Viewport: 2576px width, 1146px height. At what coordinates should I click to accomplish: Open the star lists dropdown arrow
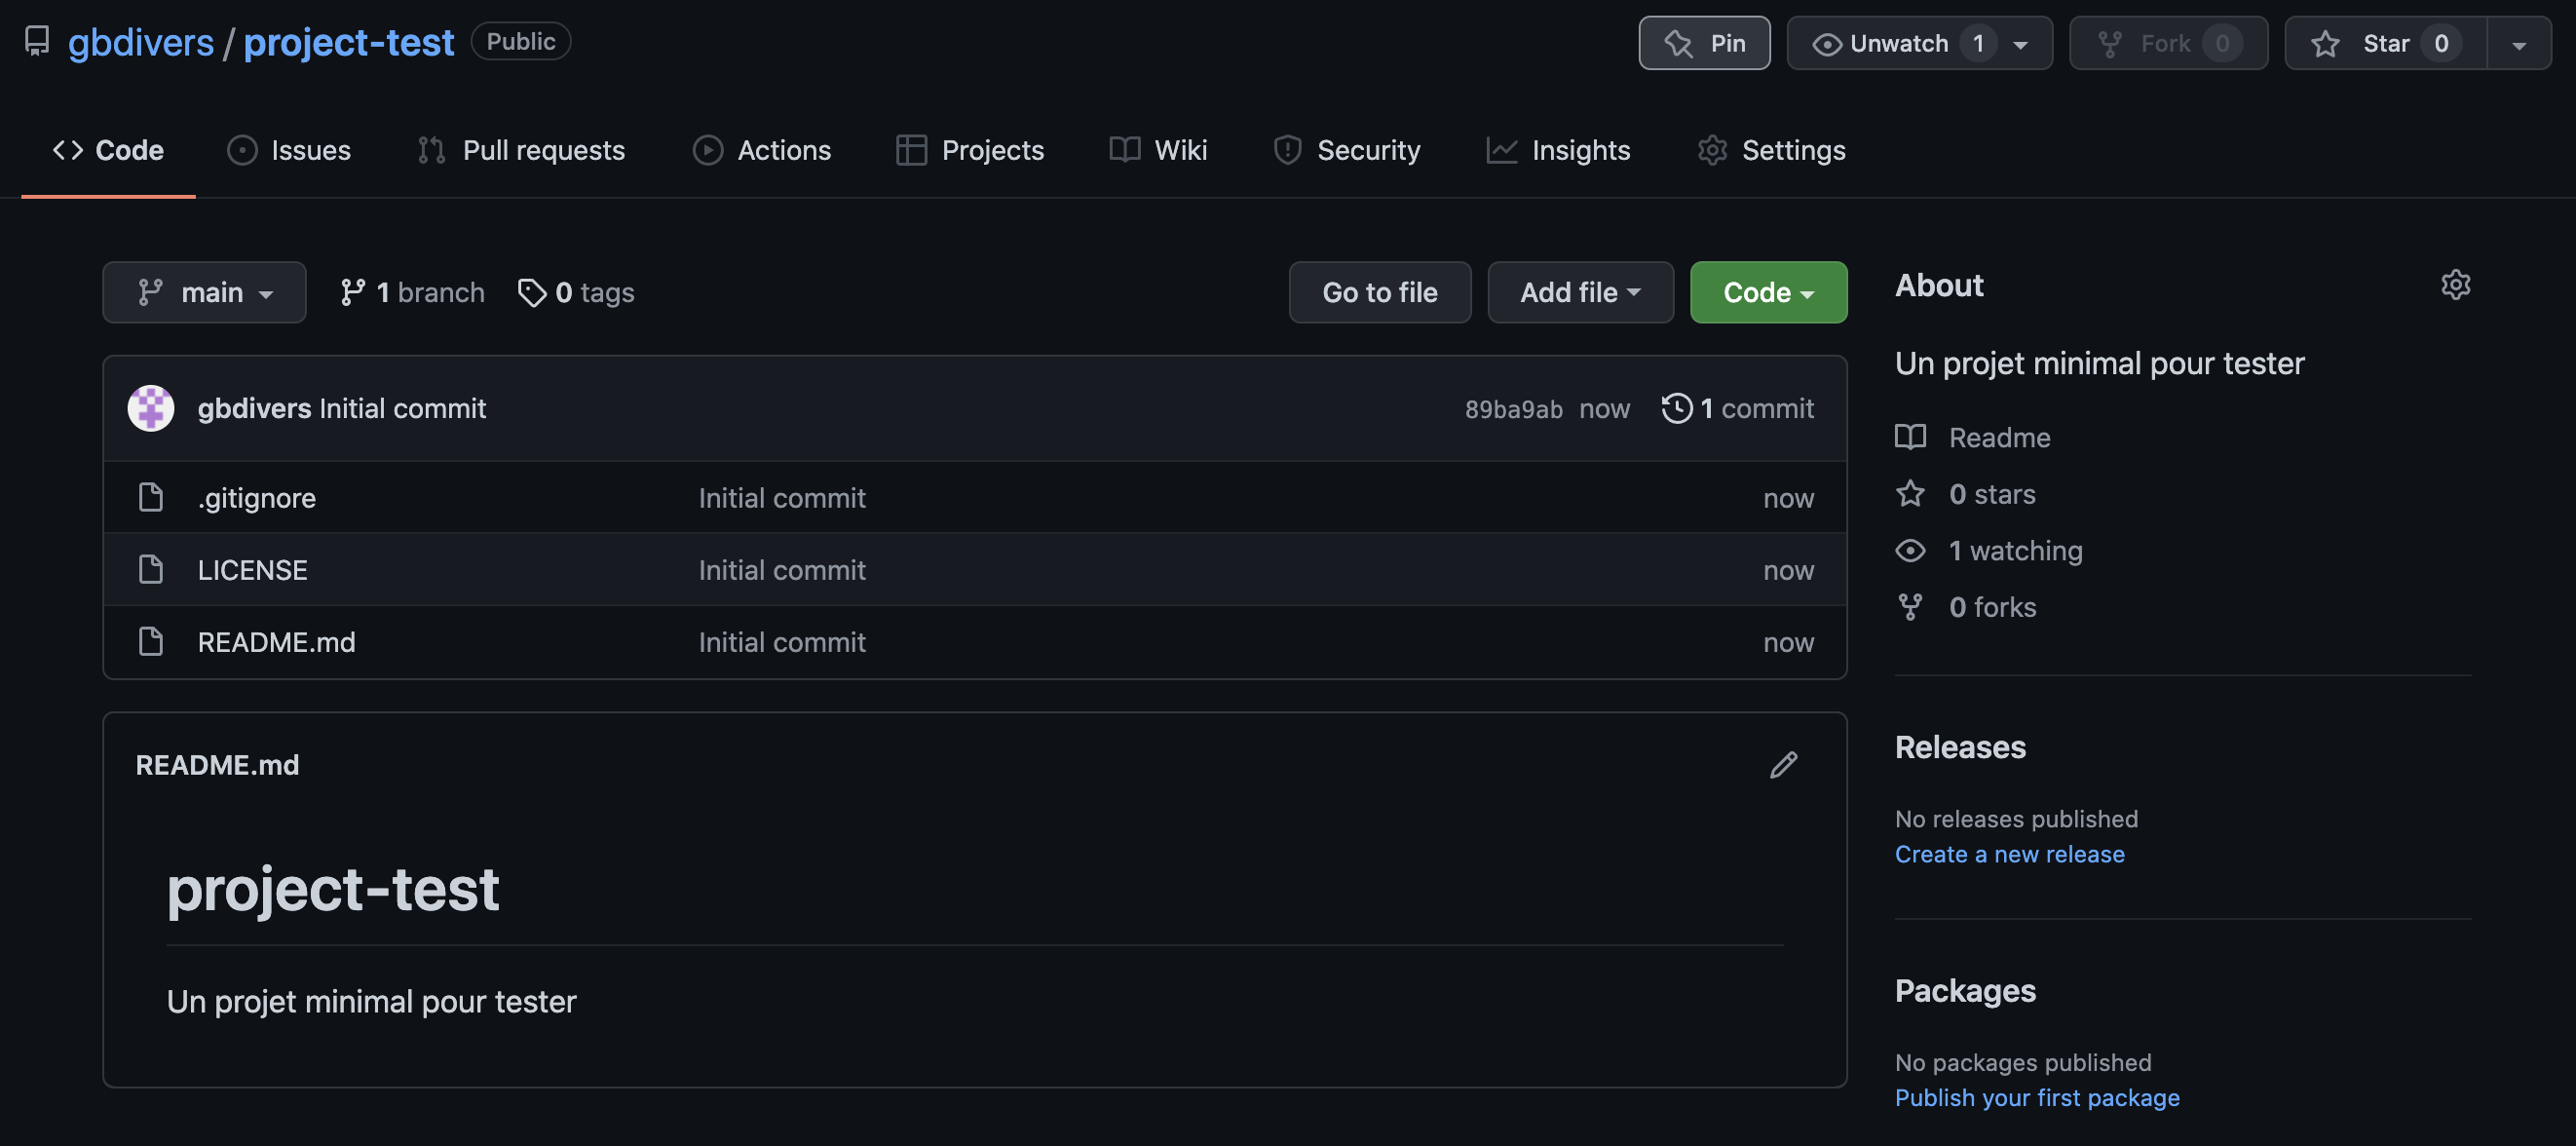[2519, 44]
